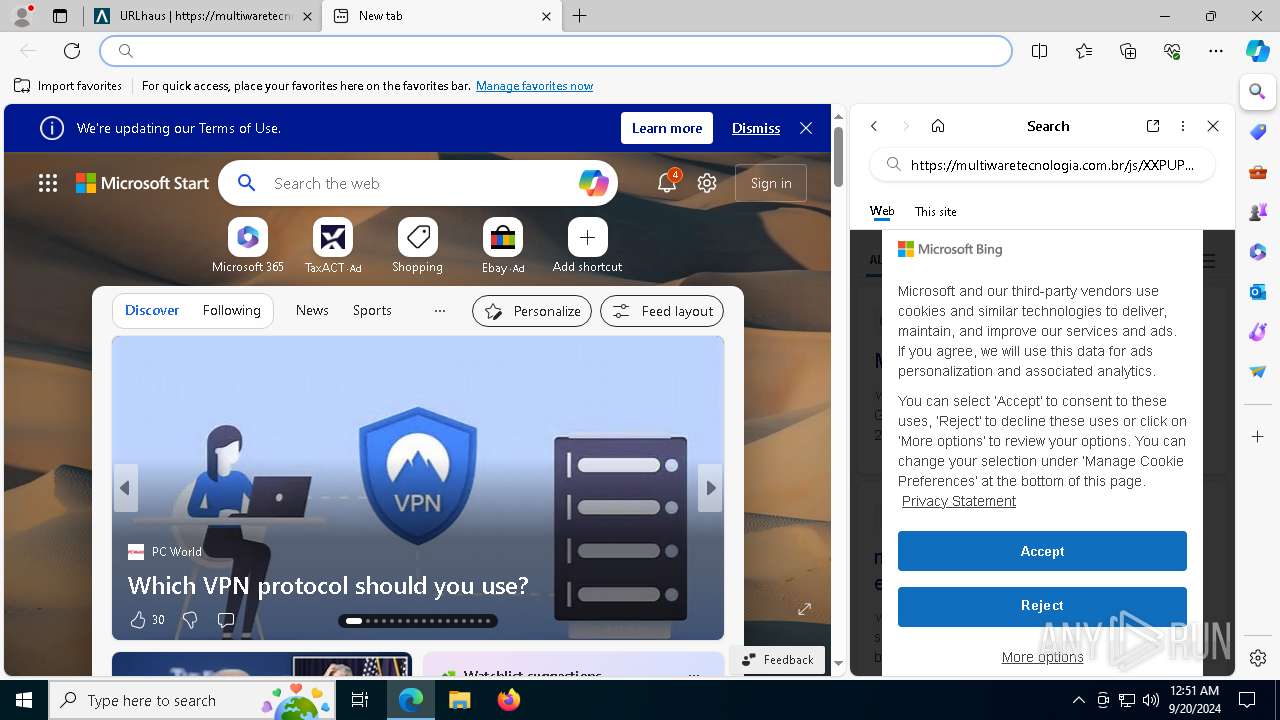Dismiss the Terms of Use banner
This screenshot has width=1280, height=720.
[756, 128]
